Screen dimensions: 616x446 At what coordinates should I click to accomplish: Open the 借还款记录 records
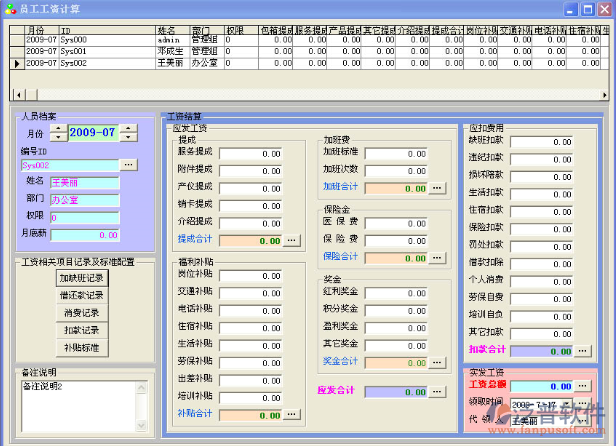click(82, 295)
